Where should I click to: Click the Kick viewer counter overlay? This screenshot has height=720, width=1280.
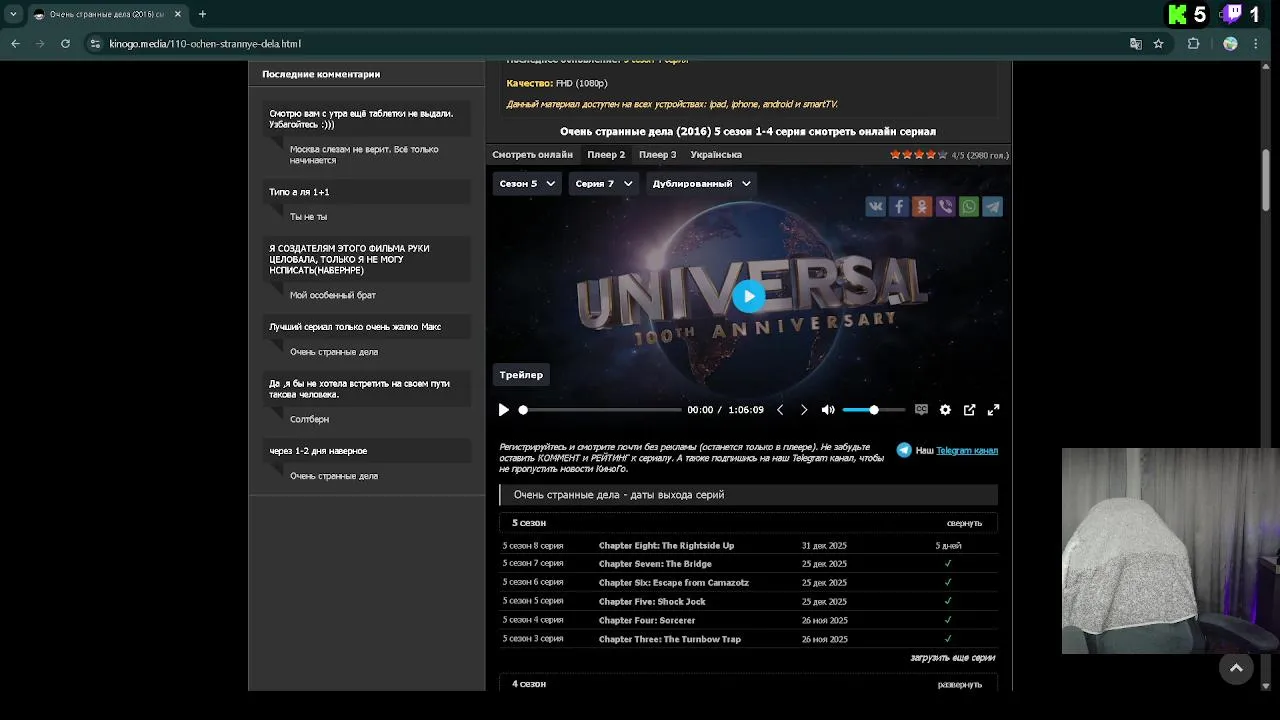pyautogui.click(x=1189, y=15)
